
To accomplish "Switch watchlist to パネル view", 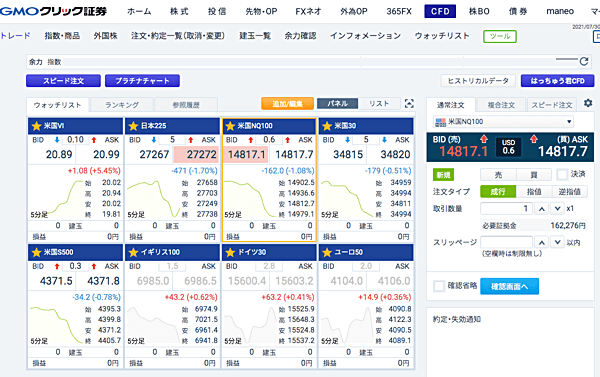I will point(338,103).
